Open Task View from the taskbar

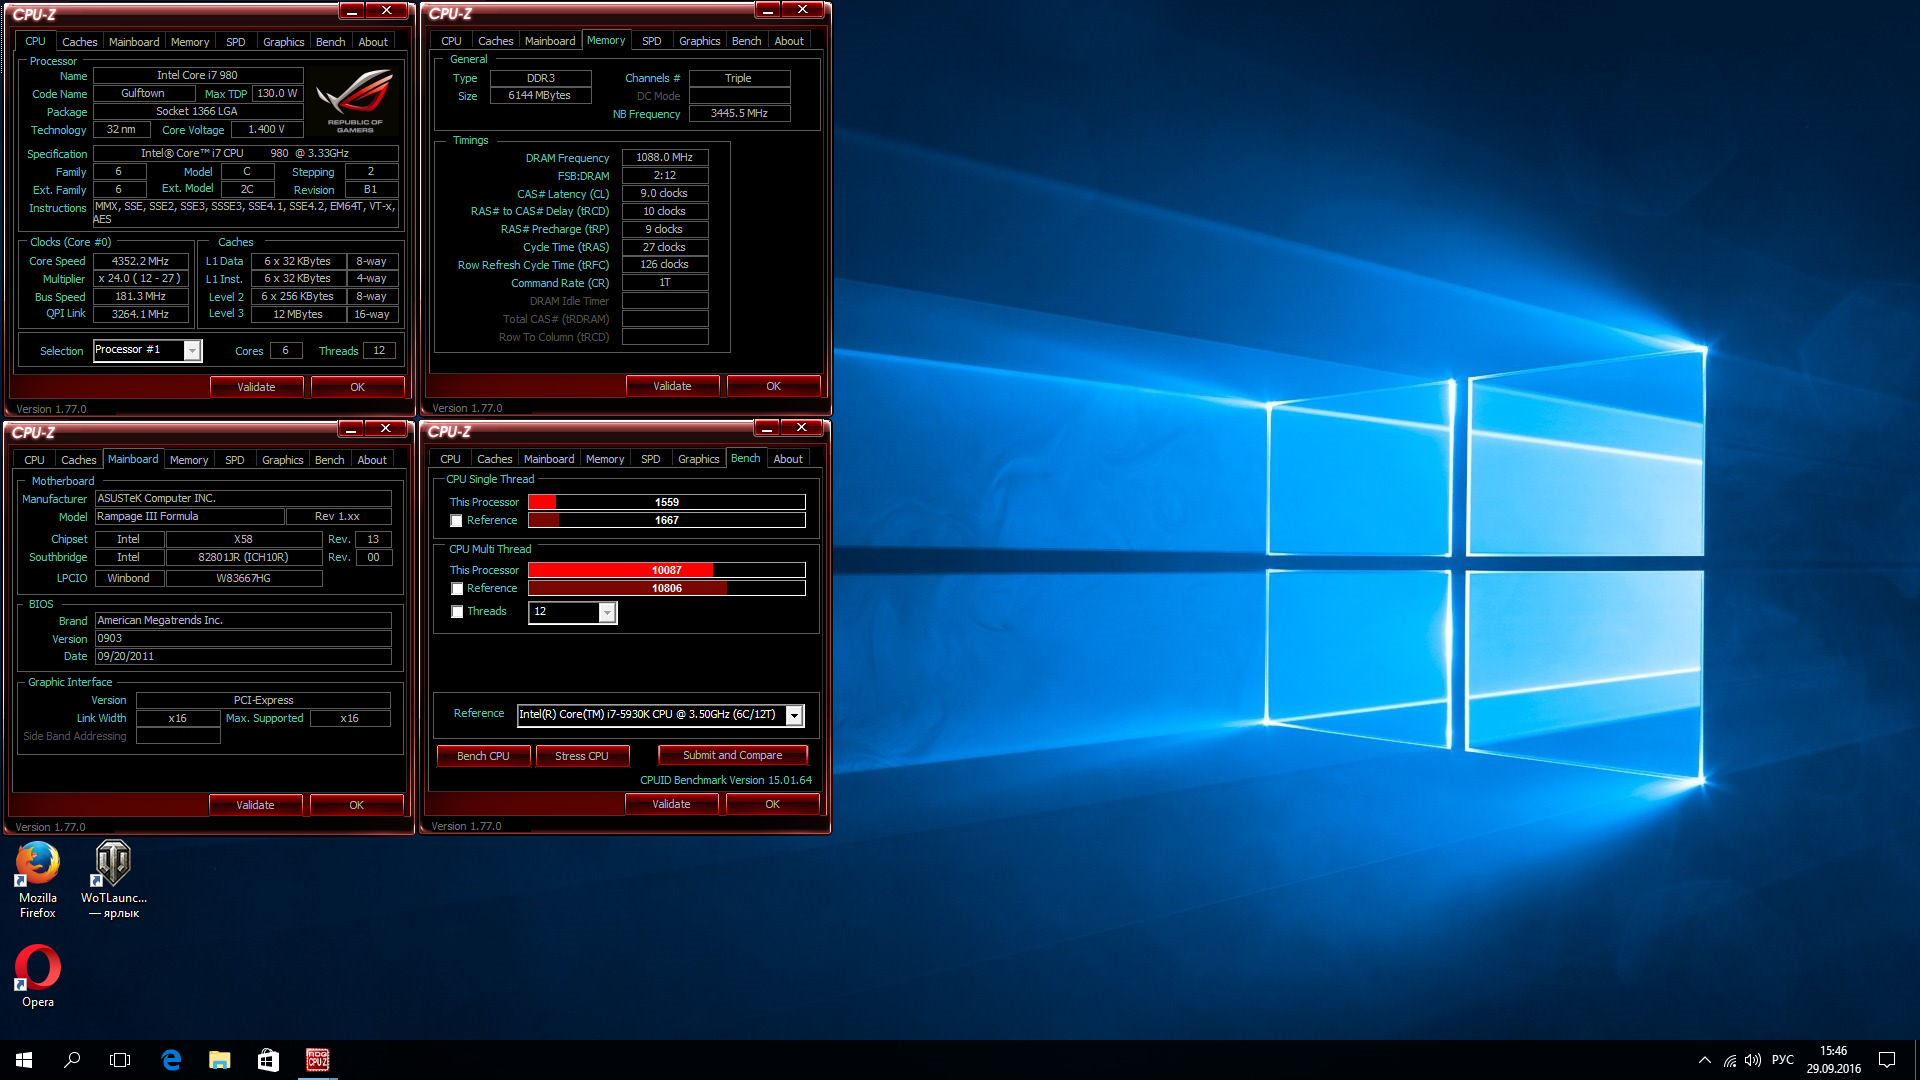(120, 1060)
